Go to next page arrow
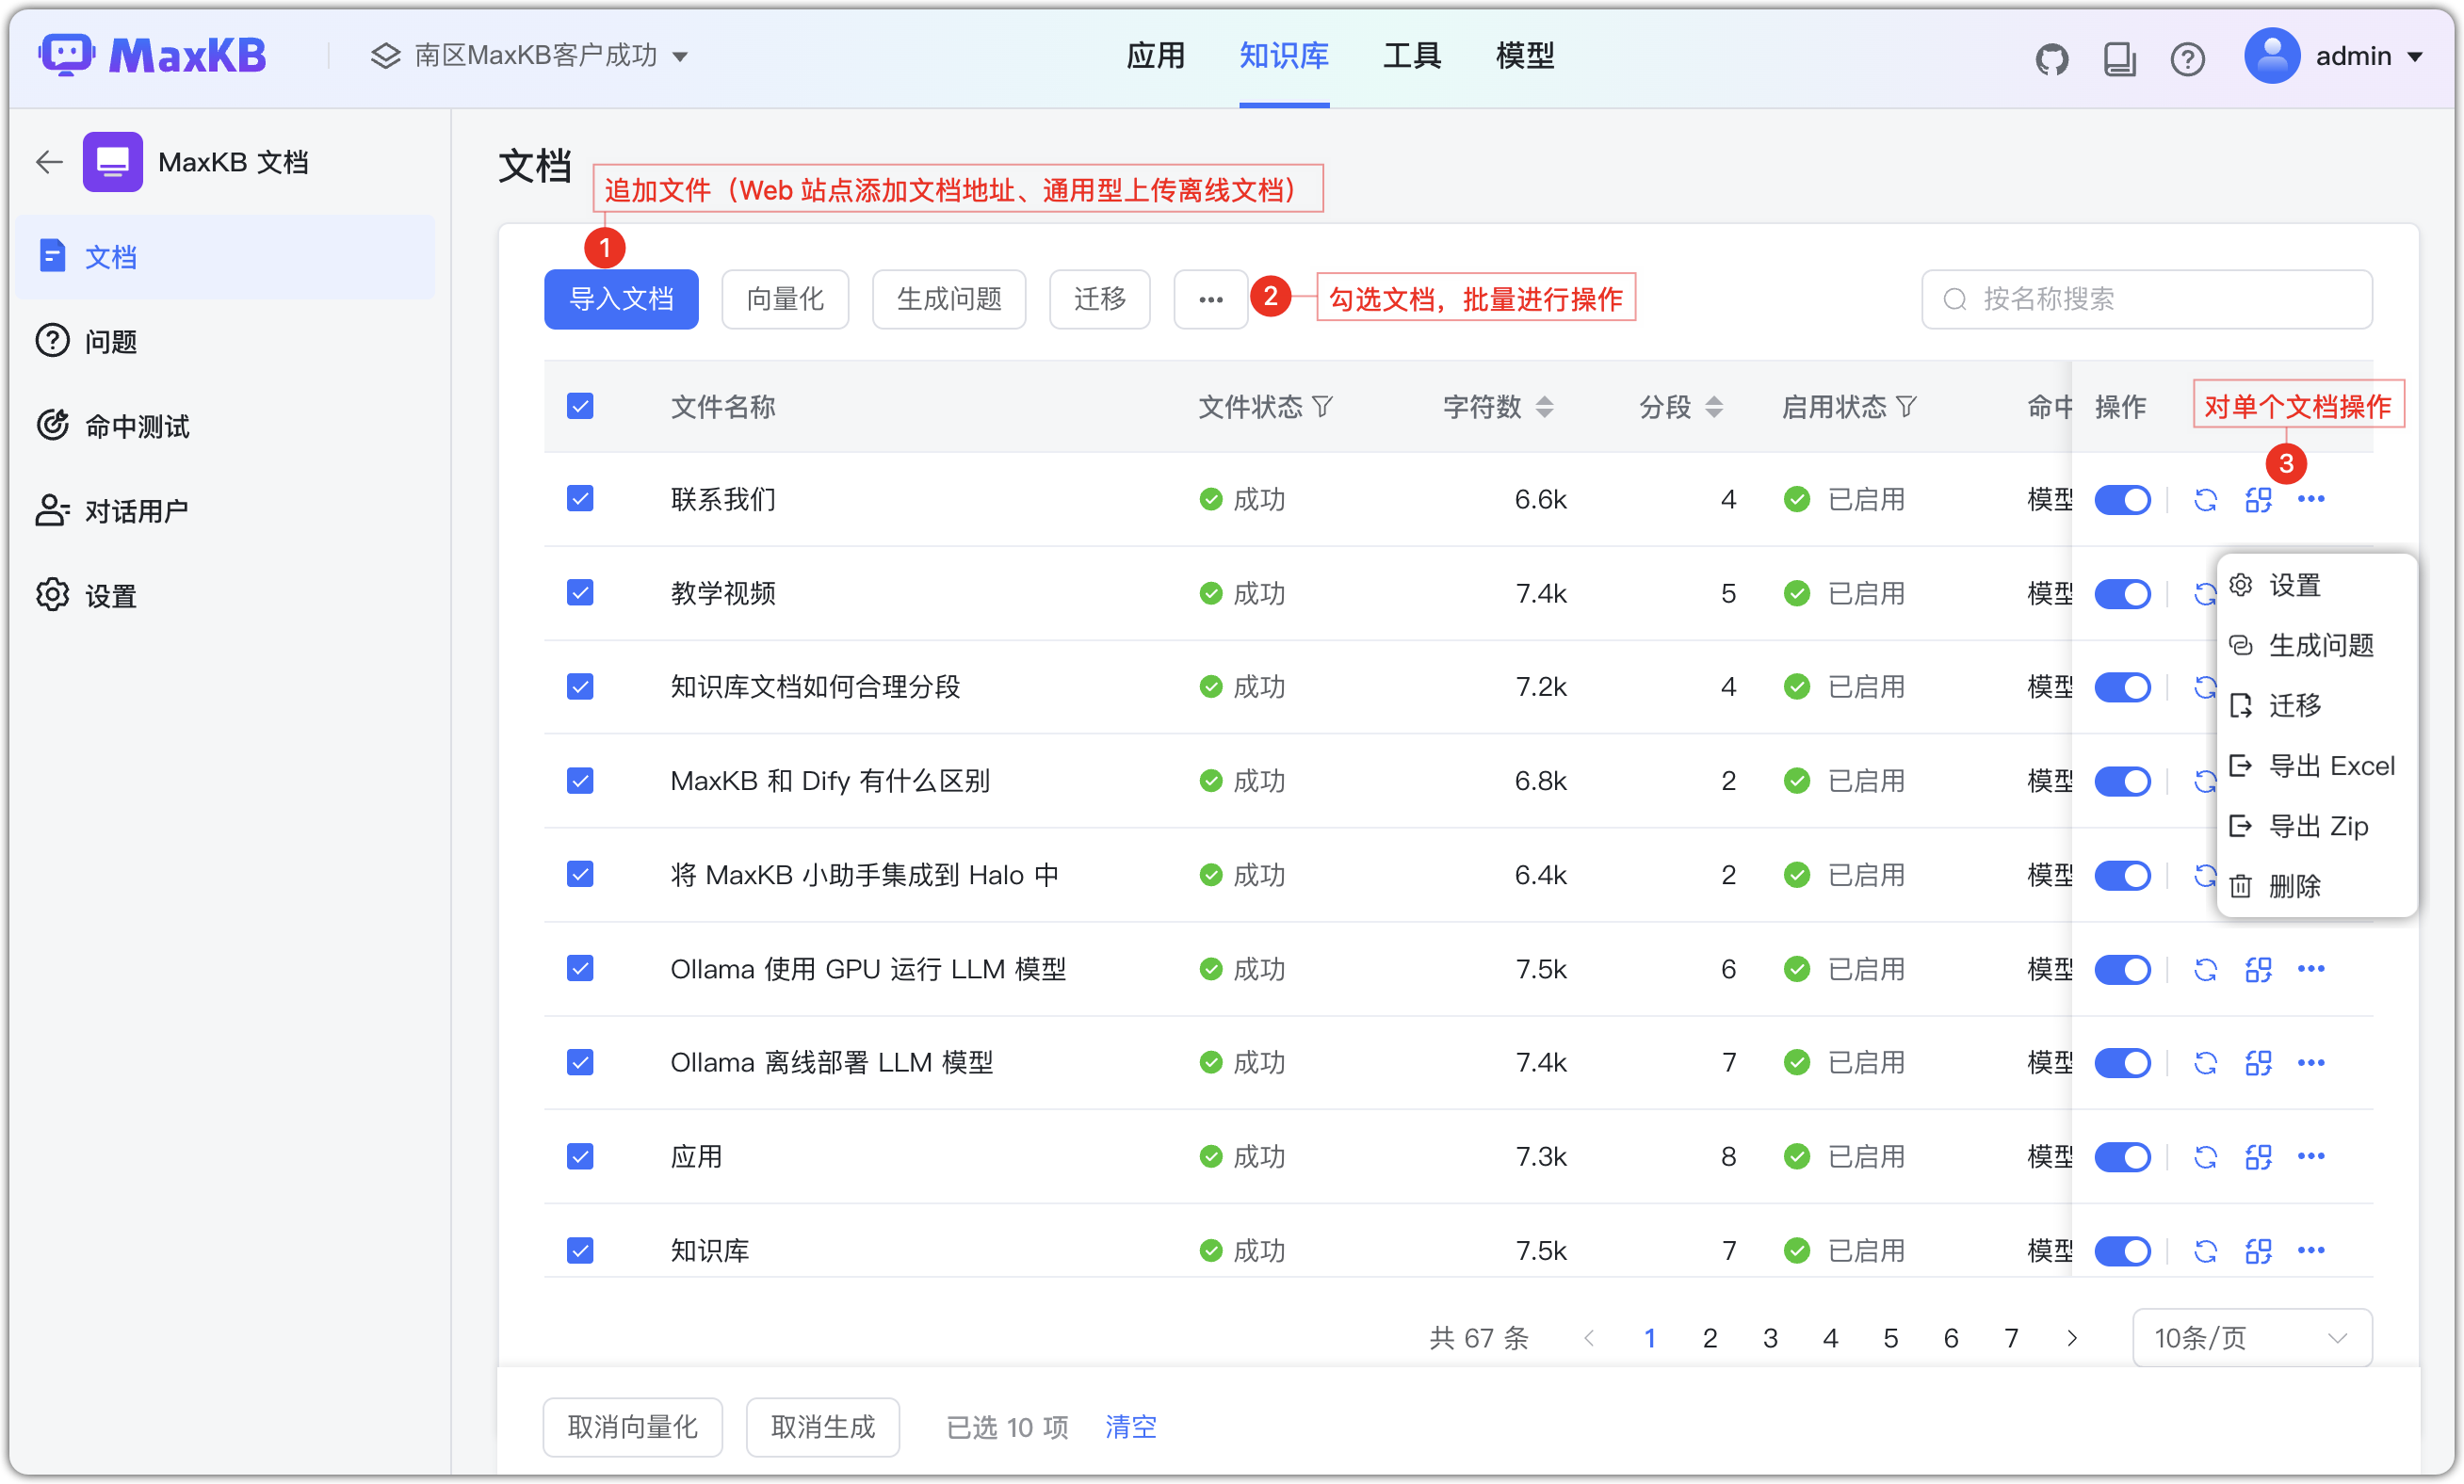Screen dimensions: 2464x1484 [2072, 1337]
